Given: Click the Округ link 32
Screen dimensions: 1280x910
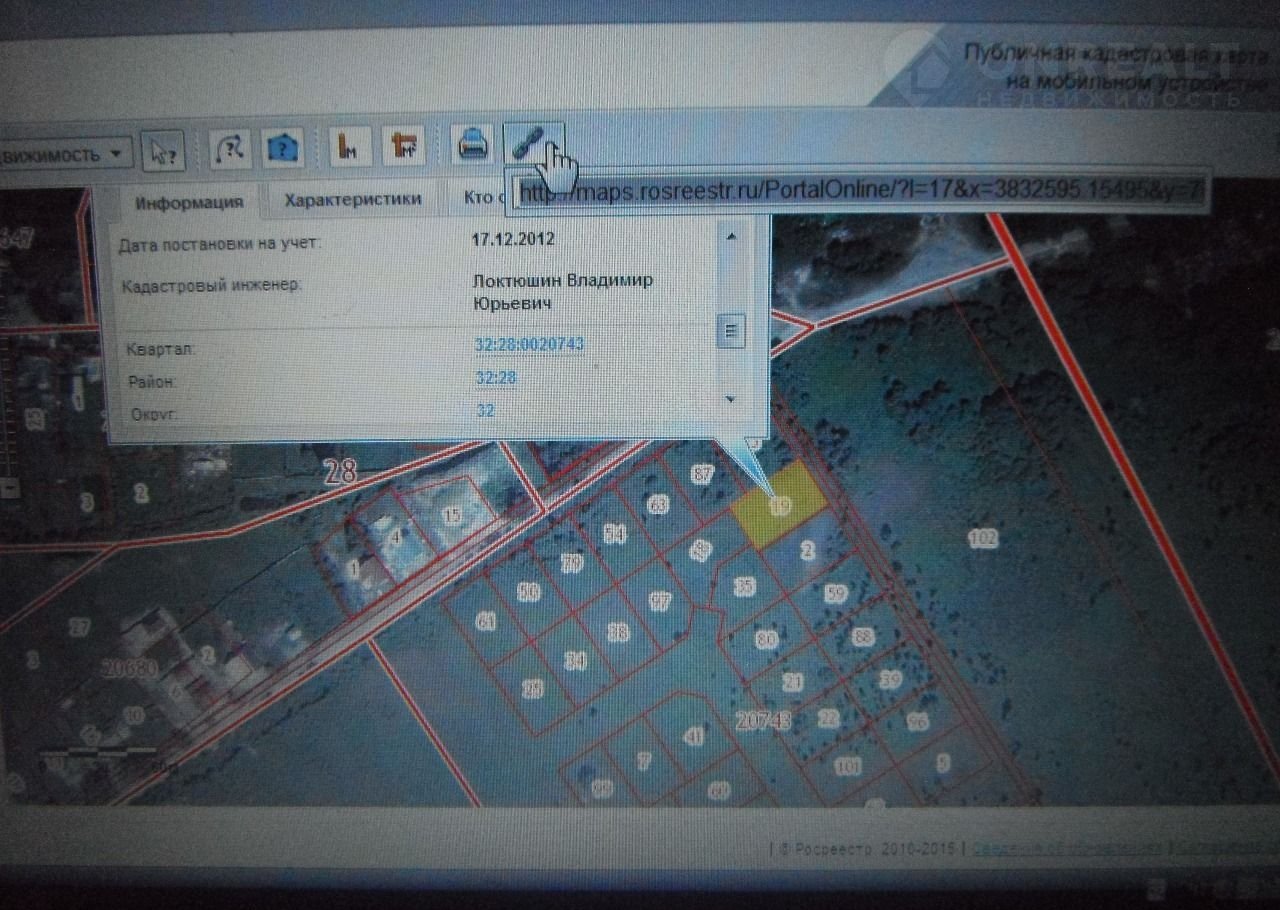Looking at the screenshot, I should click(485, 411).
